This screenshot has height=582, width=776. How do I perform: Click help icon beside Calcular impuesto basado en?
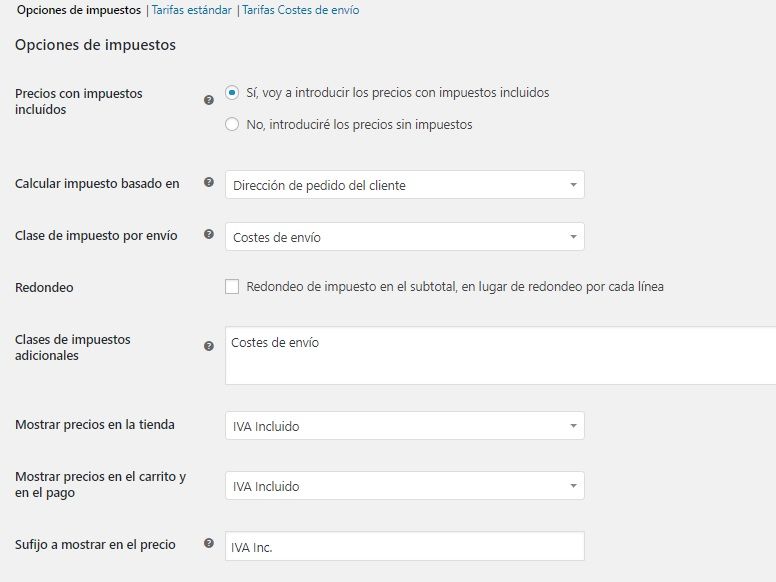coord(209,182)
